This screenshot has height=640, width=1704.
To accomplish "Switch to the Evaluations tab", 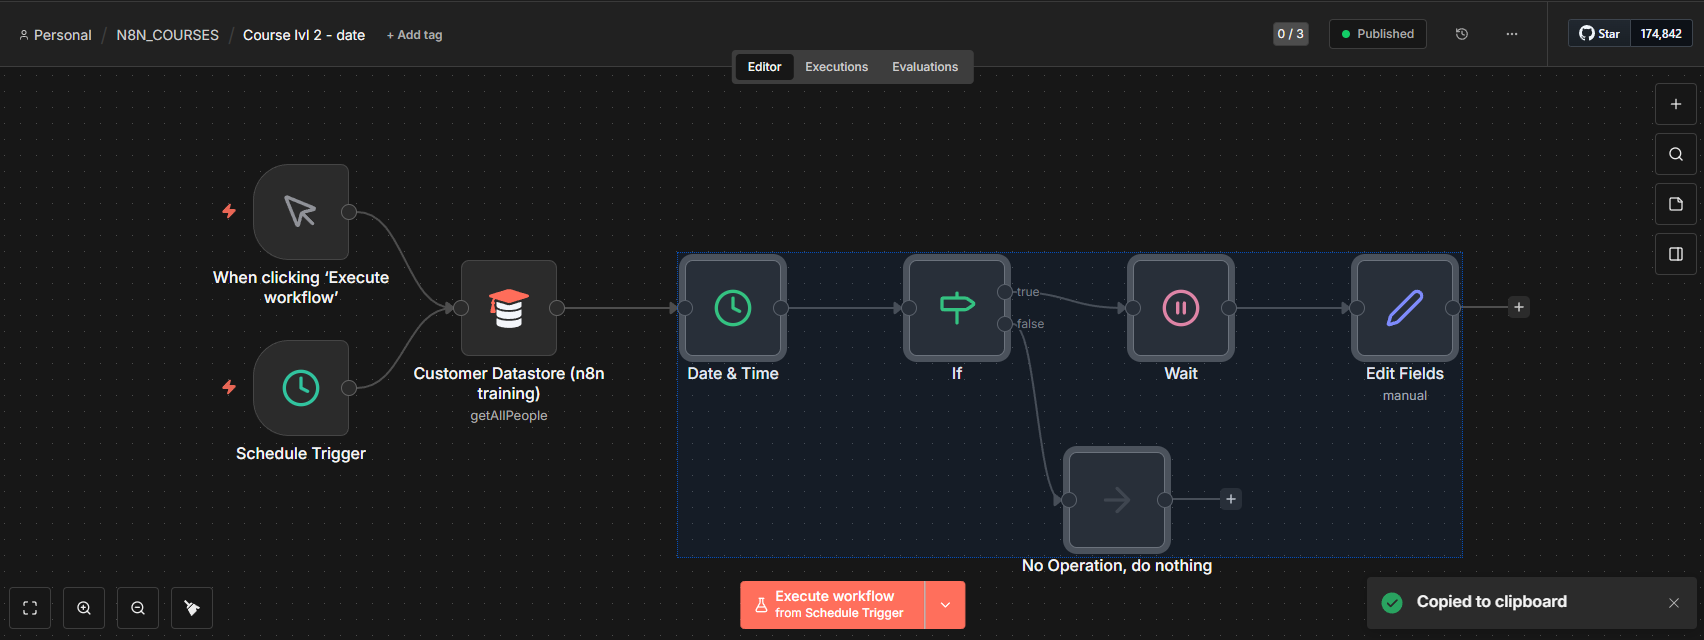I will coord(924,67).
